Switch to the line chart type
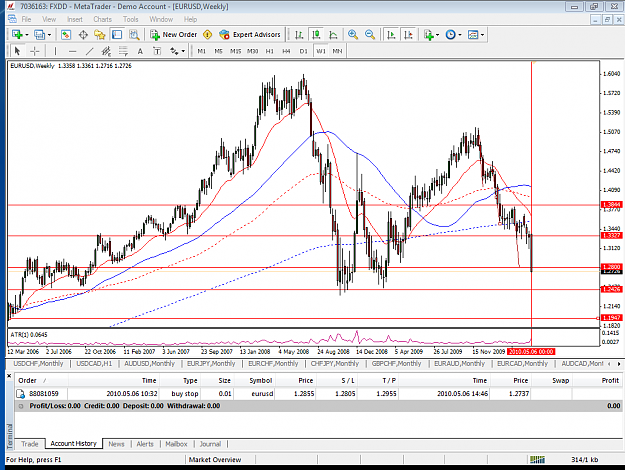Image resolution: width=625 pixels, height=470 pixels. click(x=333, y=35)
